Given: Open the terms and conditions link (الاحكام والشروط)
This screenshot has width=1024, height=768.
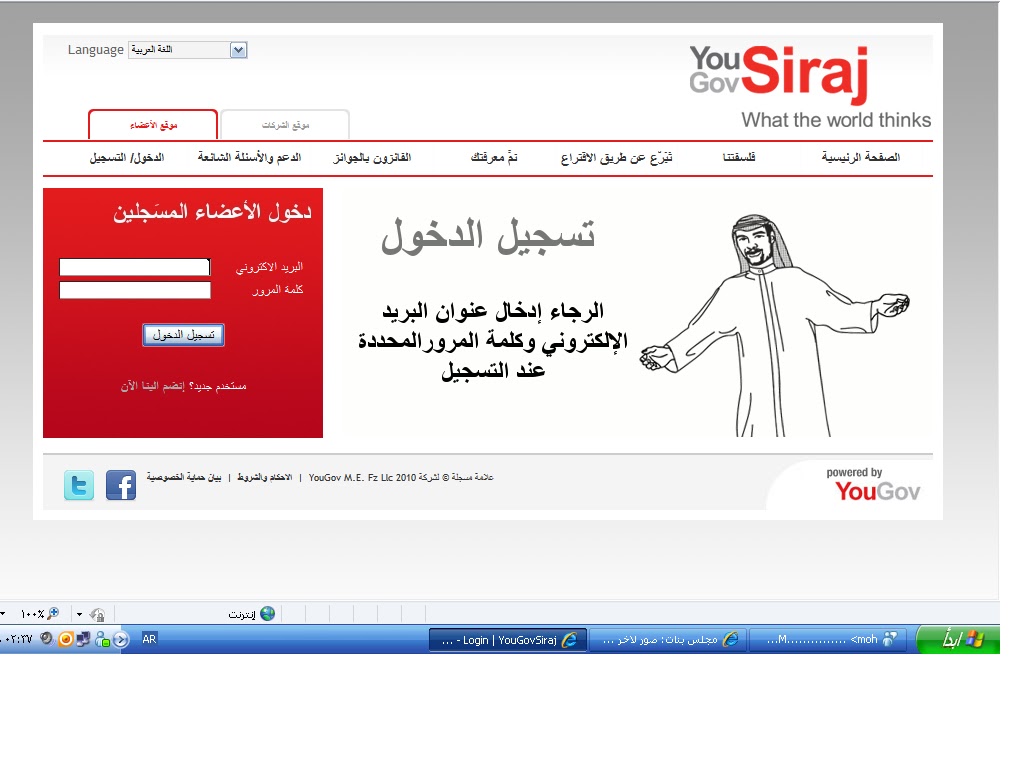Looking at the screenshot, I should [x=264, y=477].
